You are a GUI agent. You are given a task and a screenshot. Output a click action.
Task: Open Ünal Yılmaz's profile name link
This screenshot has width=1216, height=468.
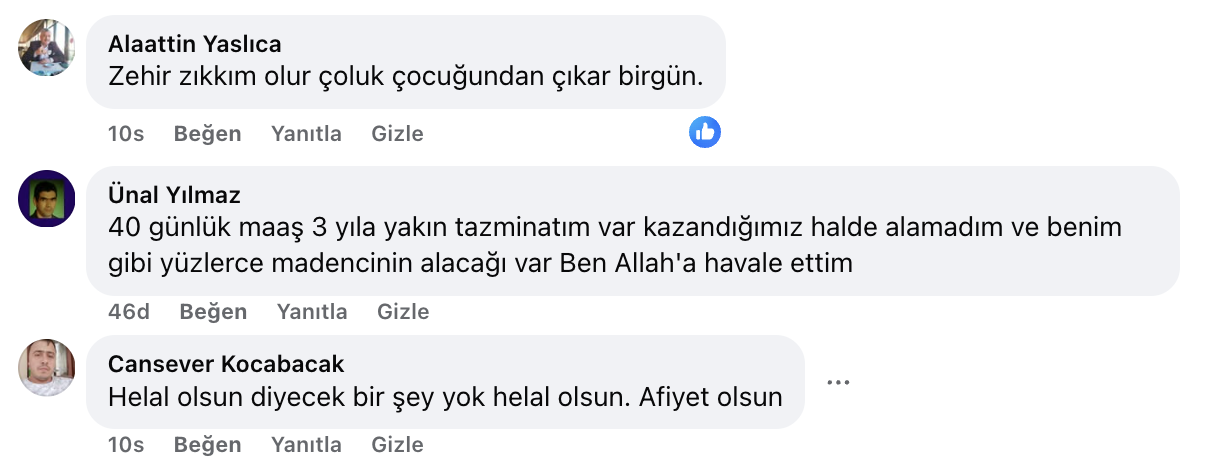coord(174,195)
